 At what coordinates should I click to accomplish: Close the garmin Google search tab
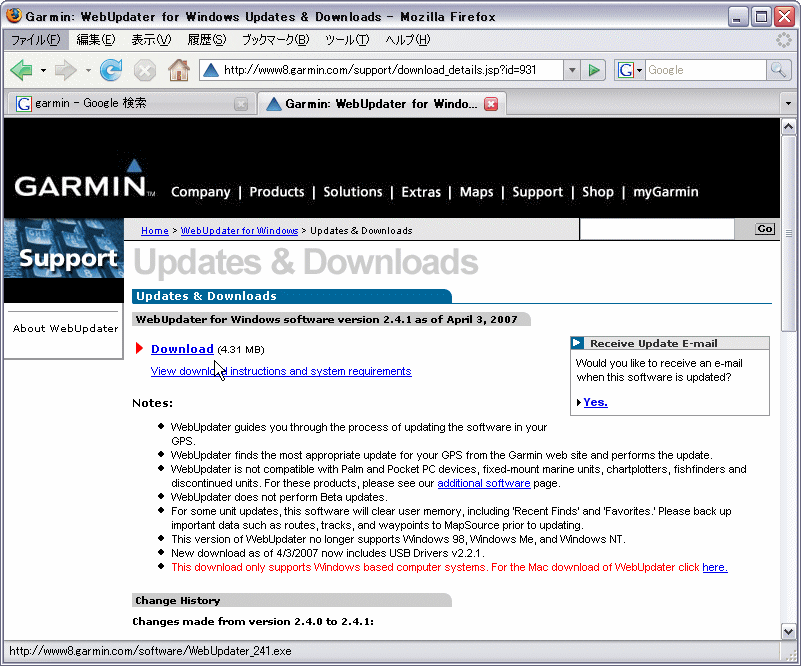click(x=241, y=104)
